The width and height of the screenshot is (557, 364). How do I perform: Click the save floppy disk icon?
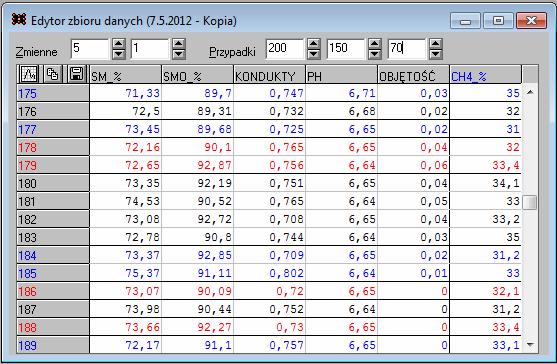[x=76, y=74]
